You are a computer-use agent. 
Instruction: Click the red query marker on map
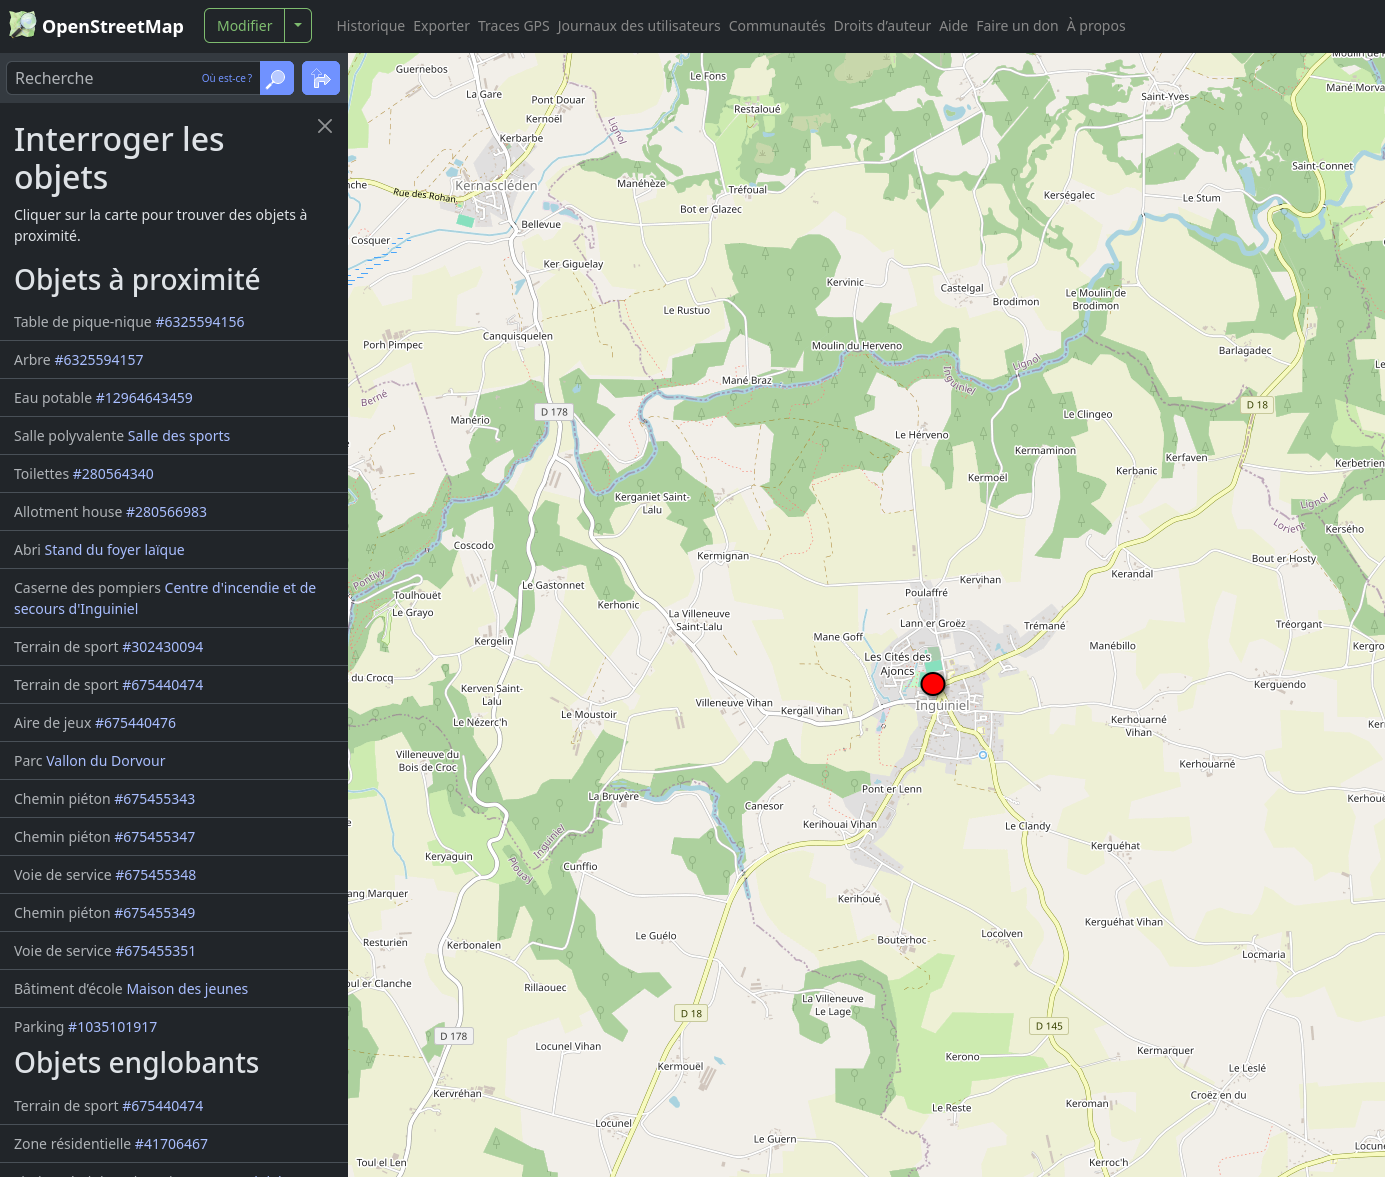(933, 684)
